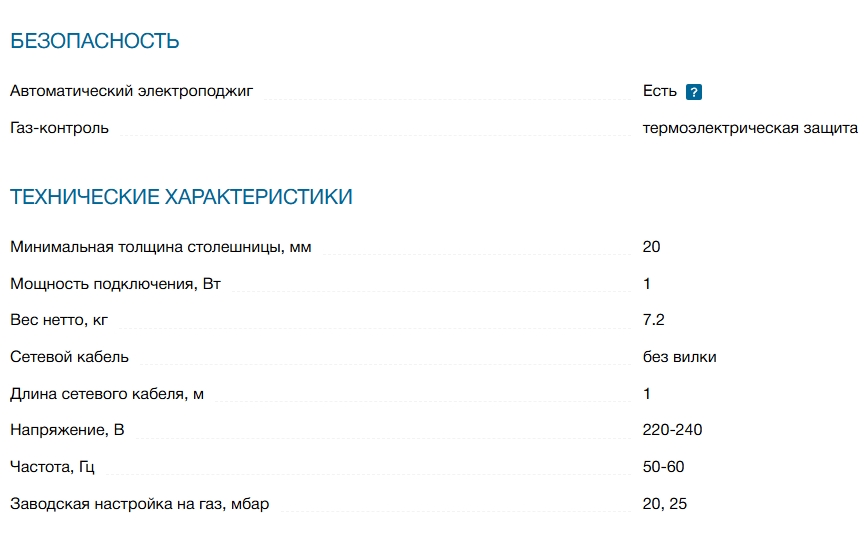Click the термоэлектрическая защита value
The width and height of the screenshot is (864, 537).
750,128
